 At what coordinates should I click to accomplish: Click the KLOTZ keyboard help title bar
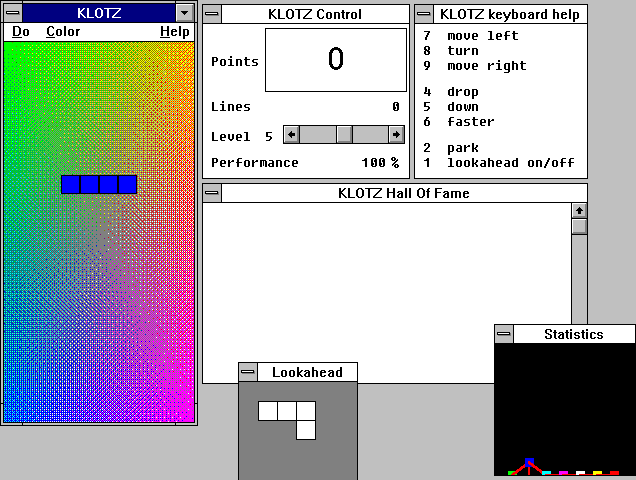click(x=510, y=14)
